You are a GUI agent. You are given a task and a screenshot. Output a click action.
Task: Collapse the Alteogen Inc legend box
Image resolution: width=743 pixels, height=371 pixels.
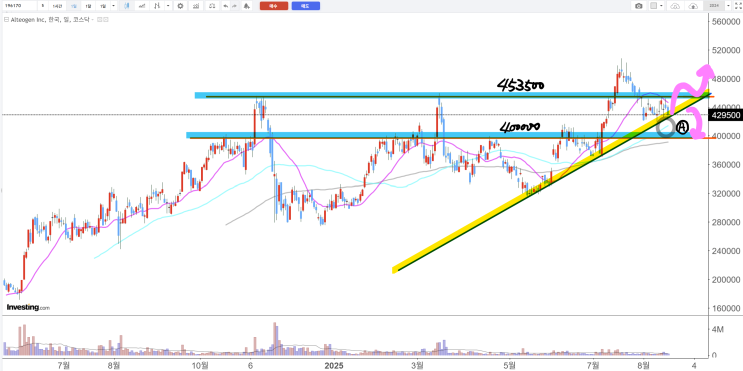pos(6,19)
